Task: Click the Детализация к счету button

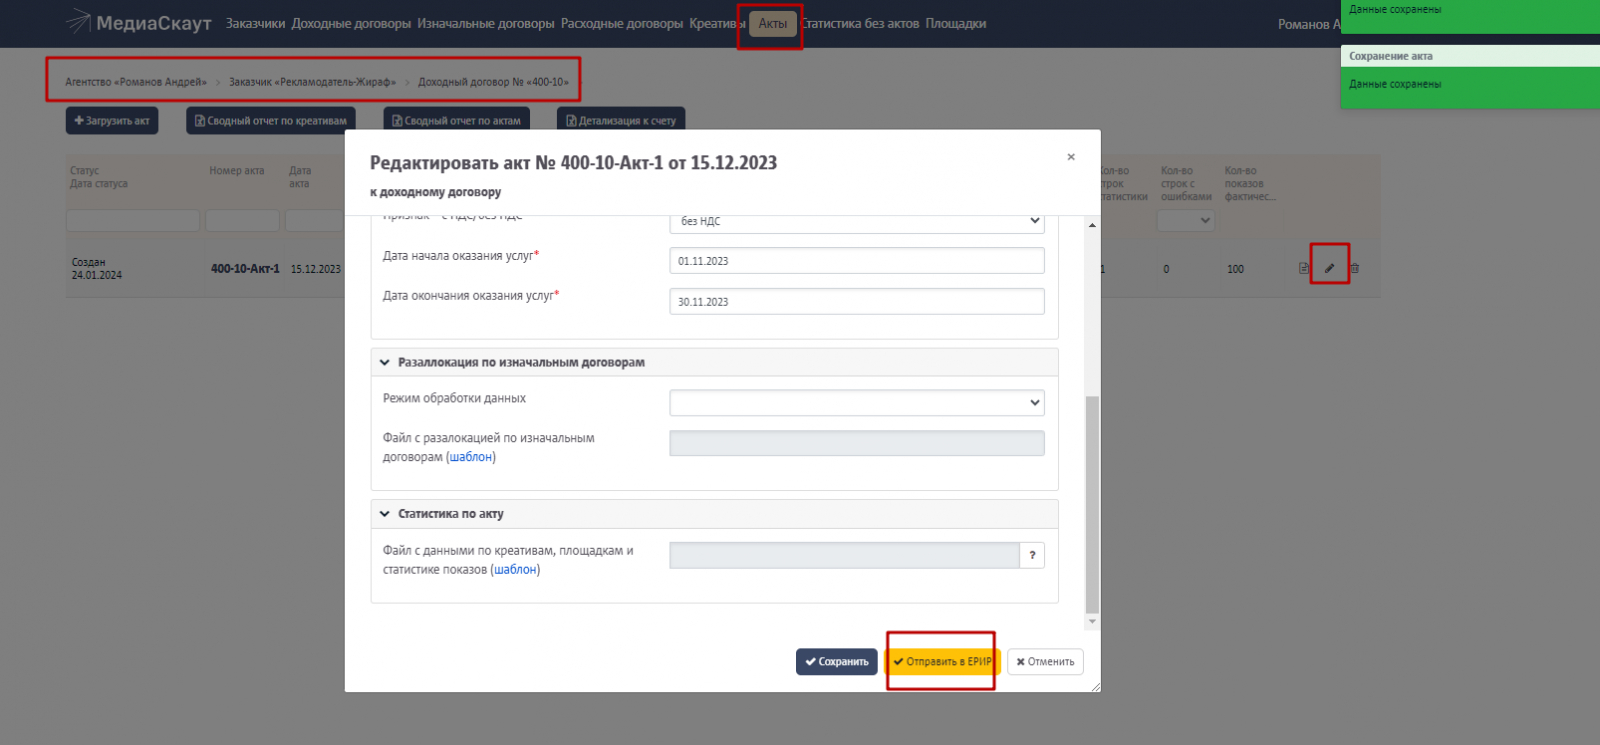Action: pyautogui.click(x=621, y=120)
